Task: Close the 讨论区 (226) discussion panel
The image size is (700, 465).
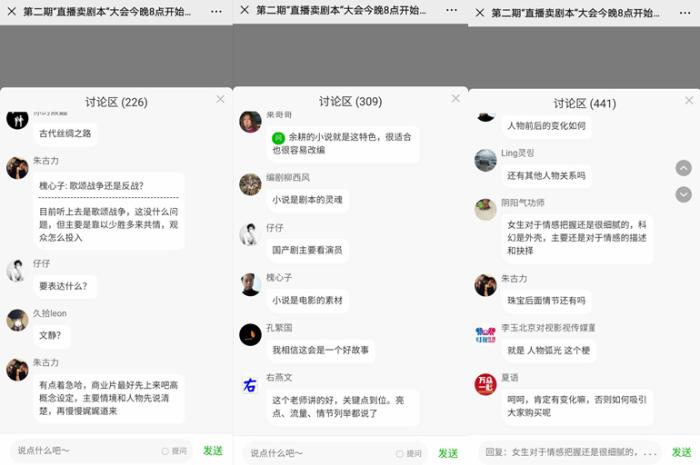Action: point(220,99)
